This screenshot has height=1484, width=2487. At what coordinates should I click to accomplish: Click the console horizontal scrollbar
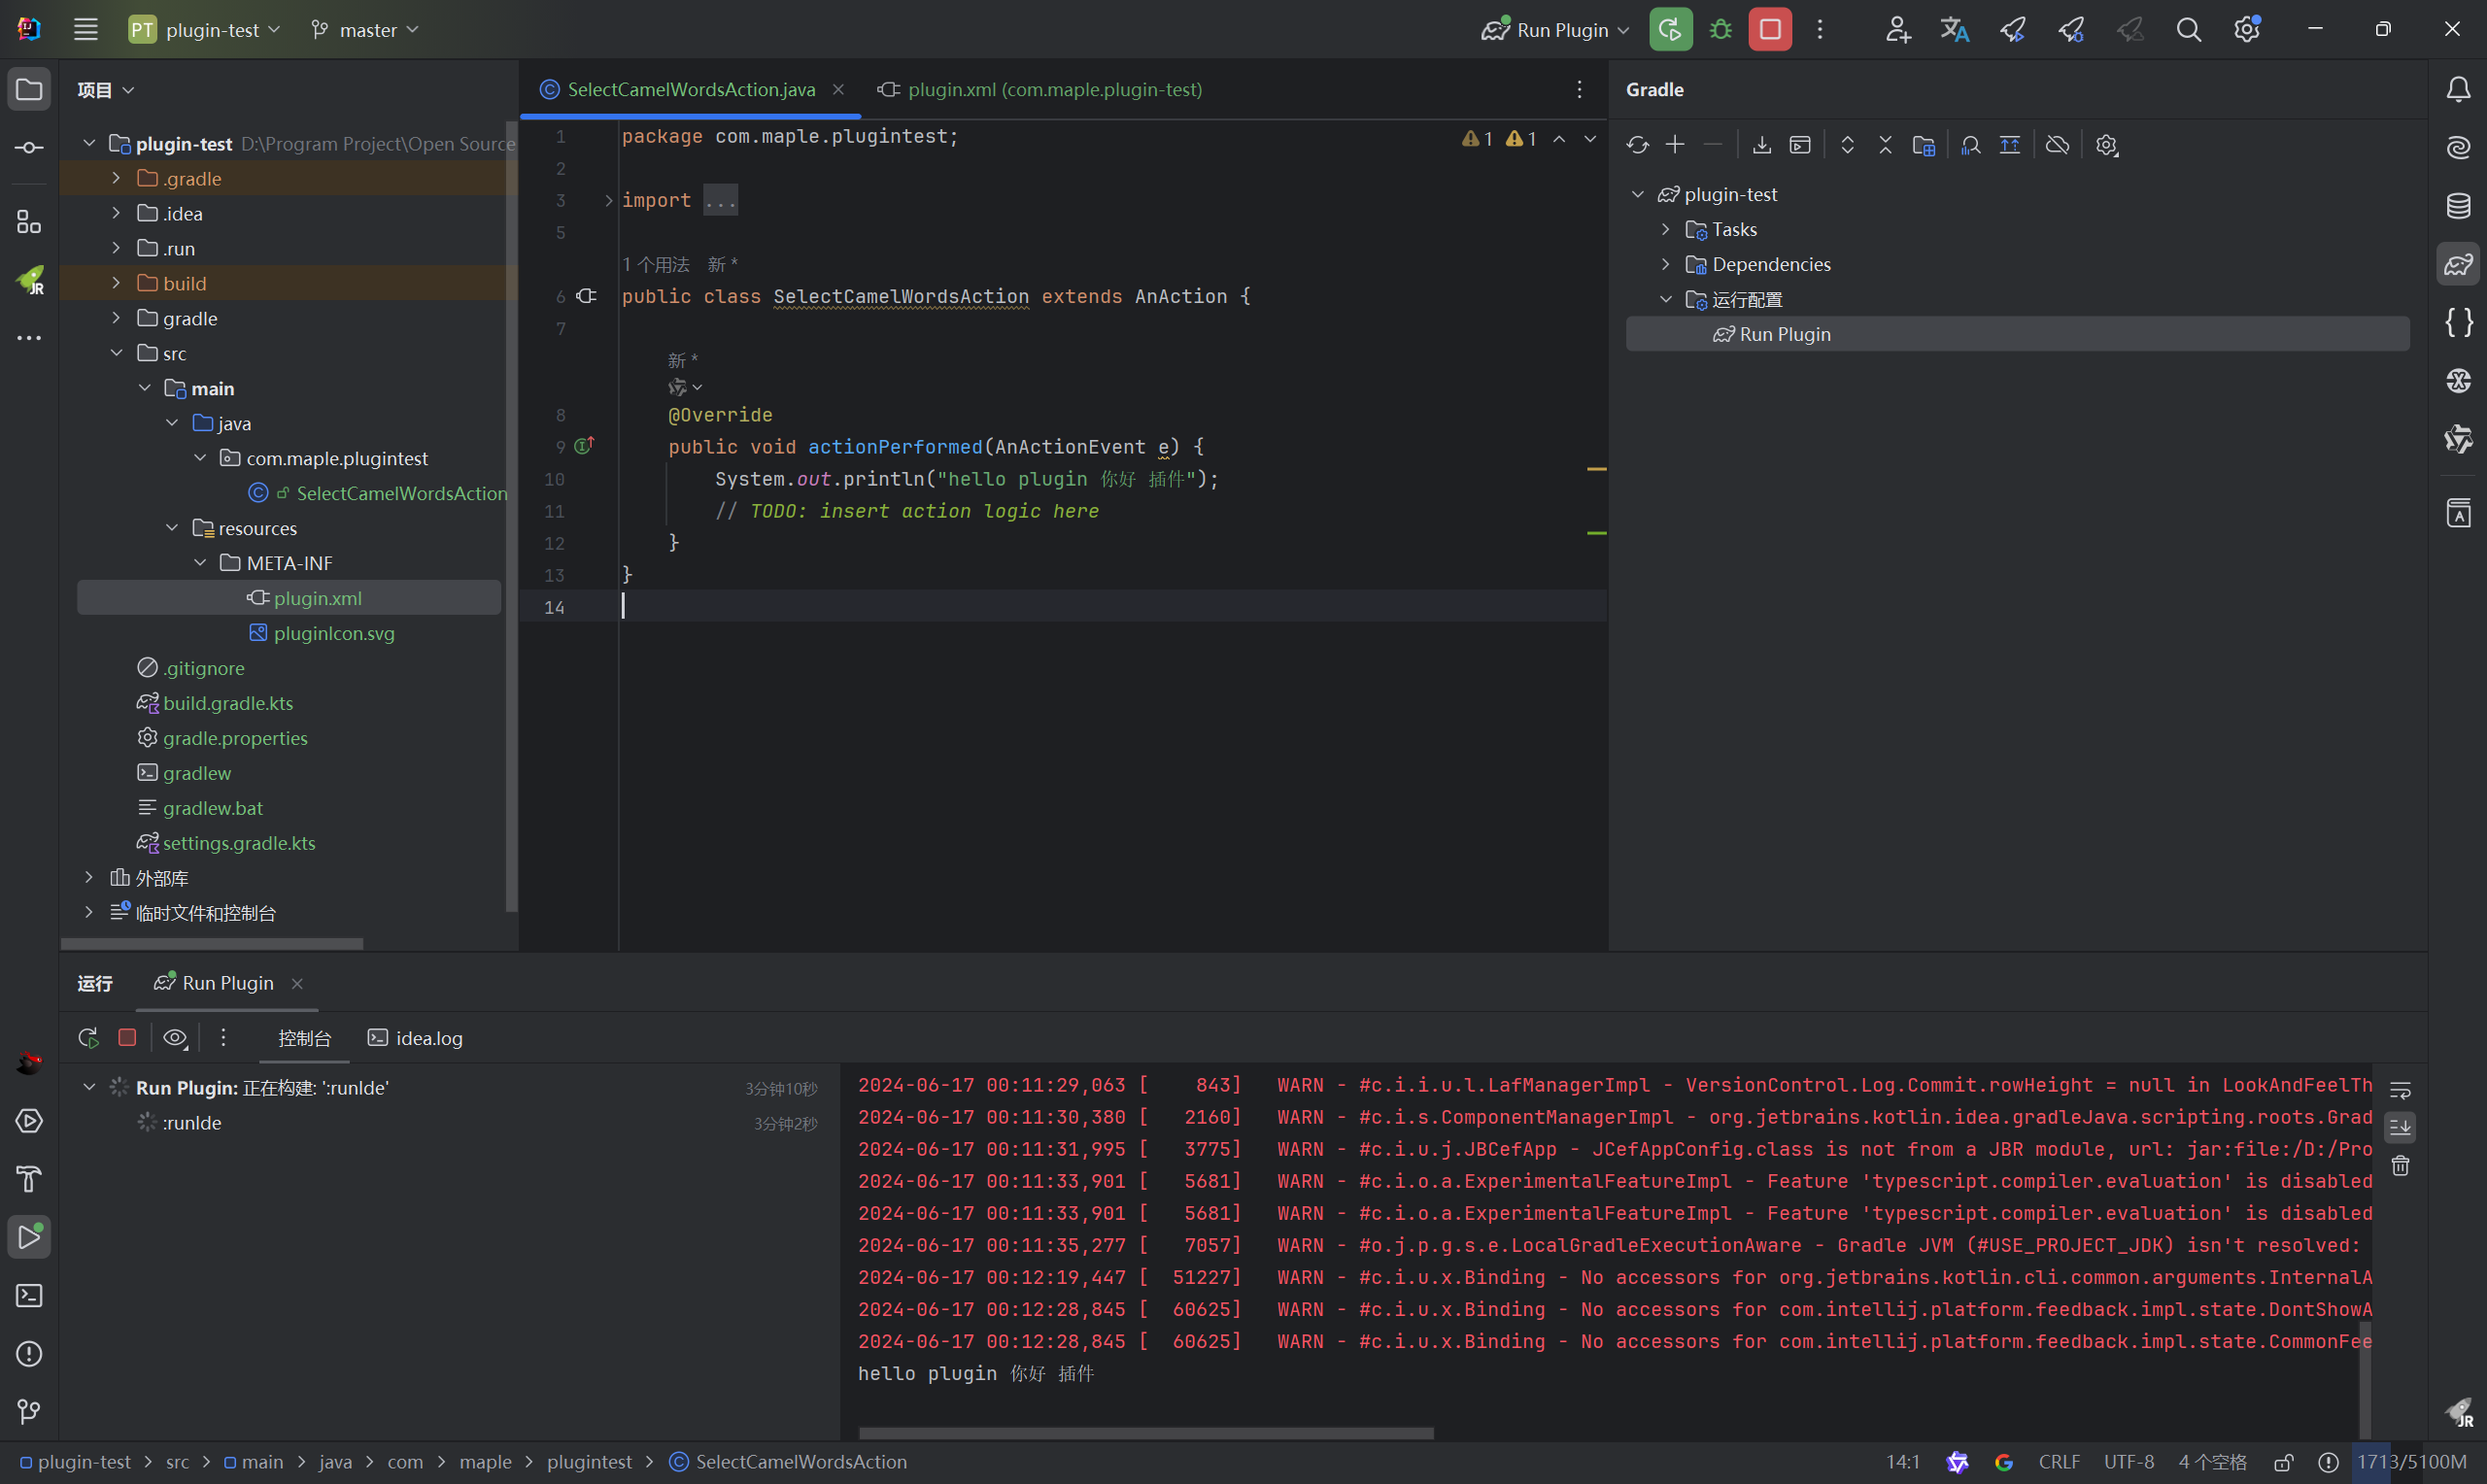(x=1145, y=1433)
